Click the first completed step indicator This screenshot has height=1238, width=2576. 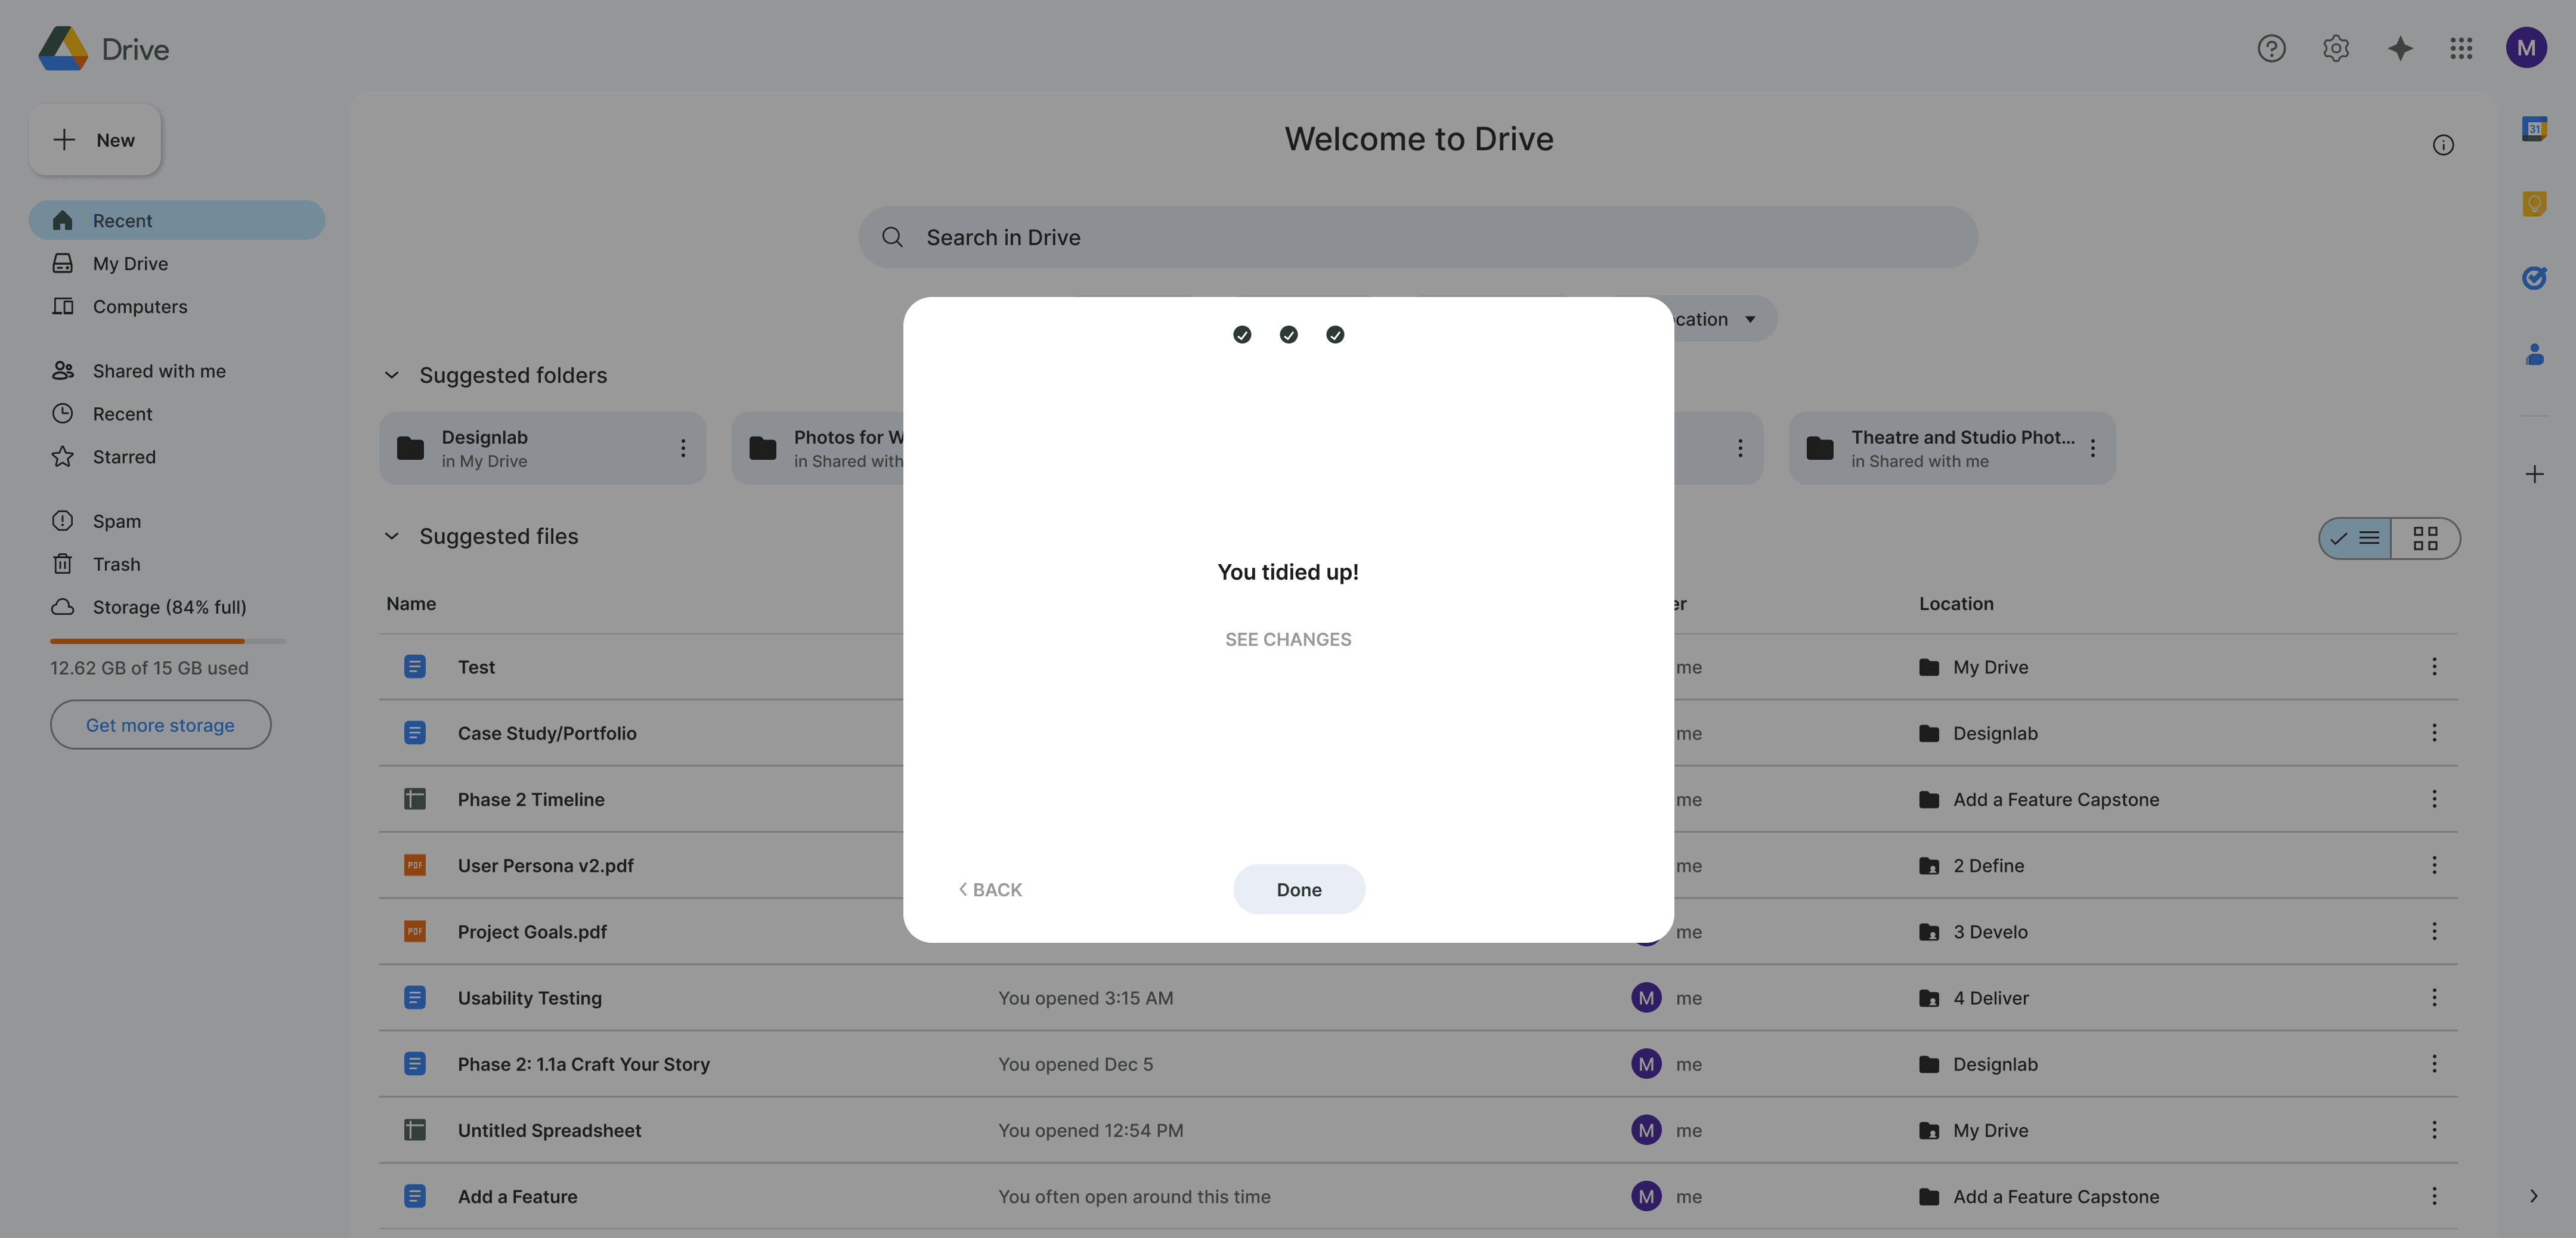[1242, 335]
